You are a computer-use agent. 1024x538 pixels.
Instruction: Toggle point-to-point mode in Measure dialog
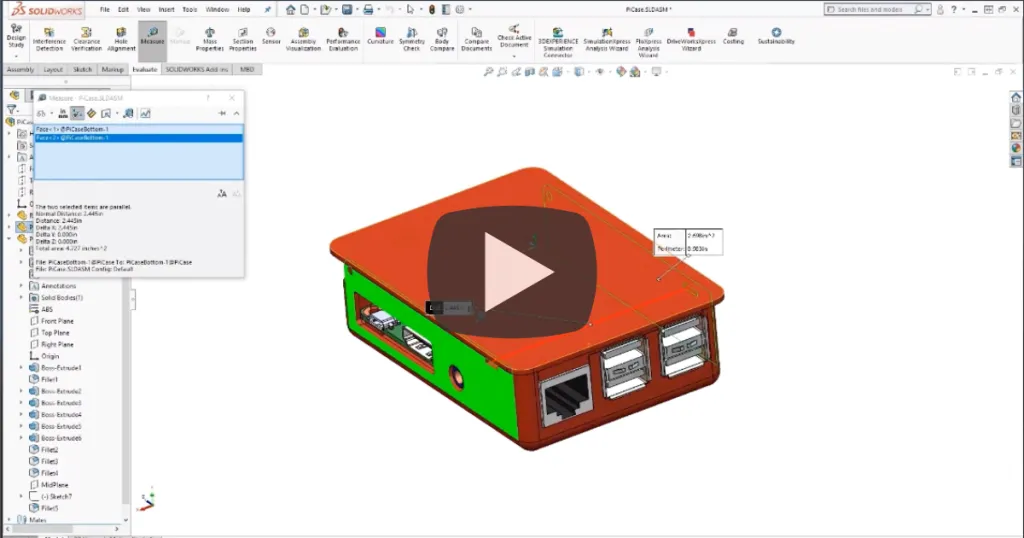pos(91,114)
